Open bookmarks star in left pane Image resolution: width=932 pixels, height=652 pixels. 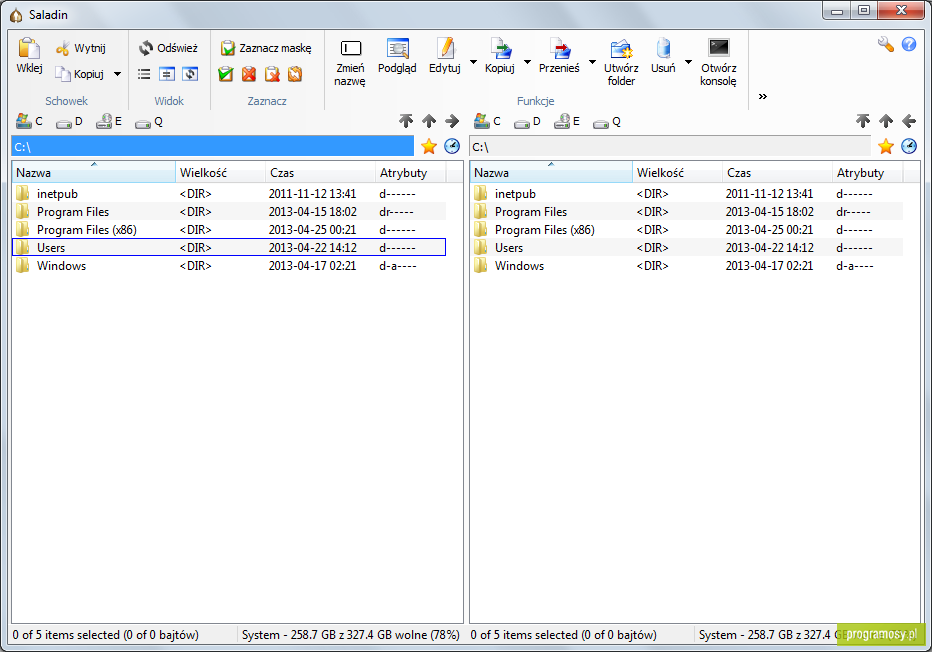pos(429,146)
